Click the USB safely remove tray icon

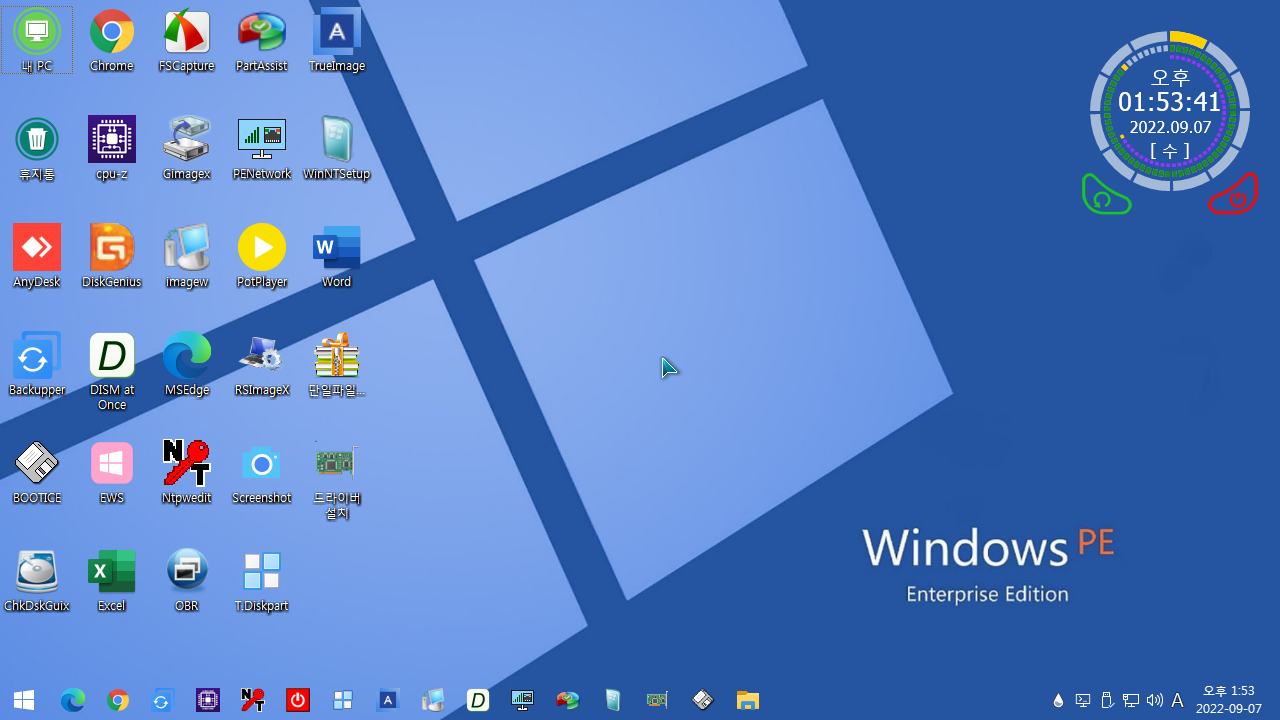coord(1107,700)
